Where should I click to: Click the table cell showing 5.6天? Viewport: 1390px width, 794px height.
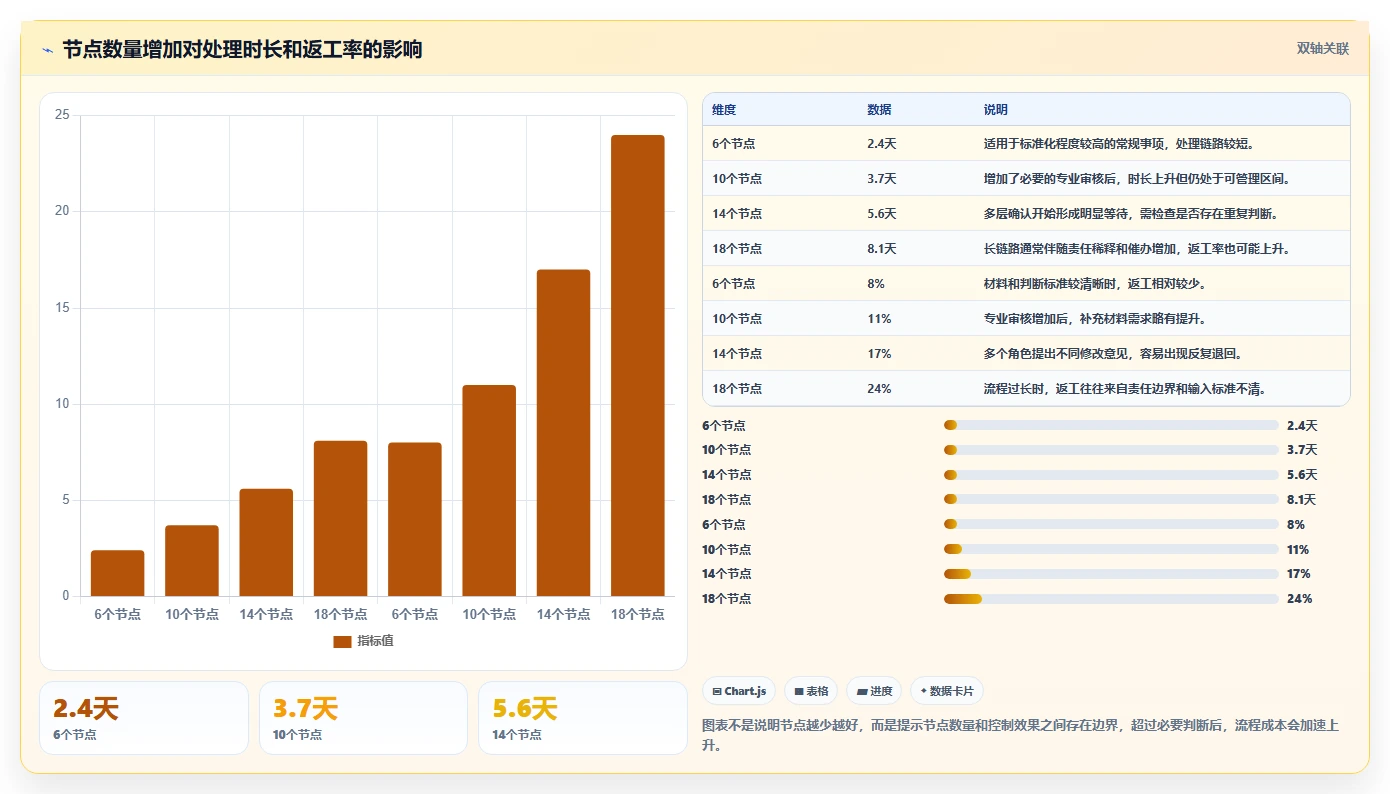tap(882, 214)
